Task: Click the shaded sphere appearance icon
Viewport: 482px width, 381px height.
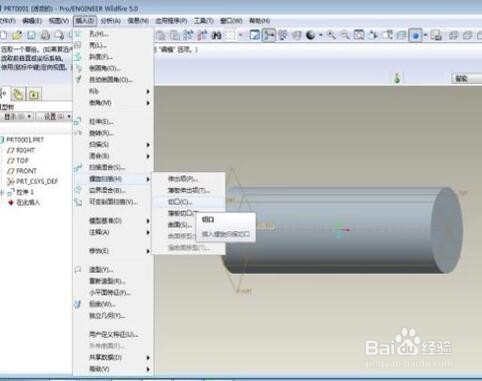Action: [x=311, y=35]
